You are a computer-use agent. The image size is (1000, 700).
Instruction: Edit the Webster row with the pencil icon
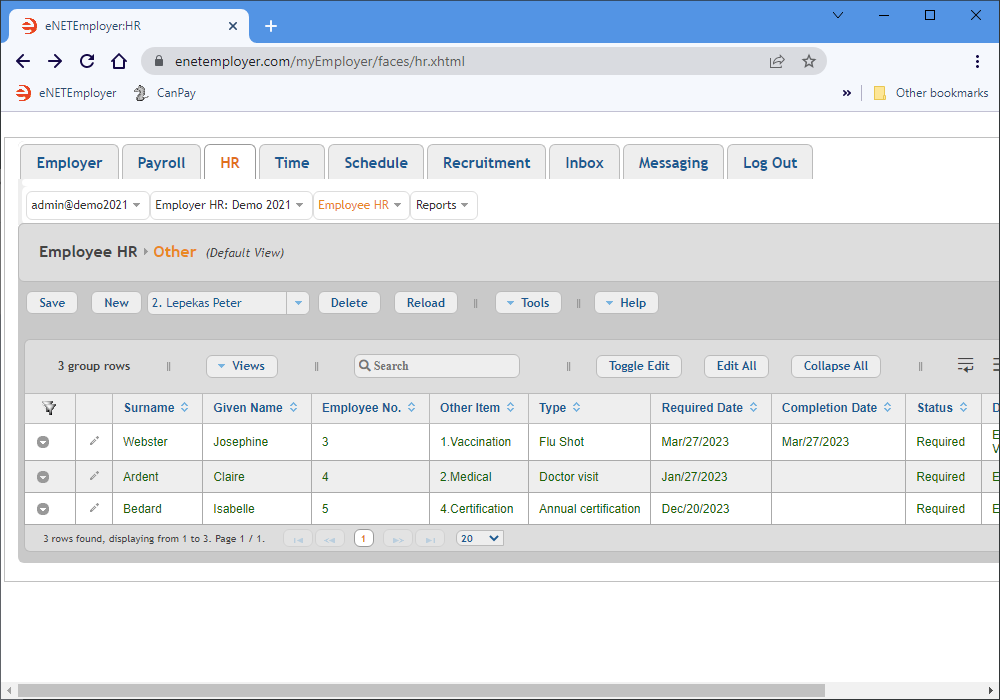pos(94,441)
